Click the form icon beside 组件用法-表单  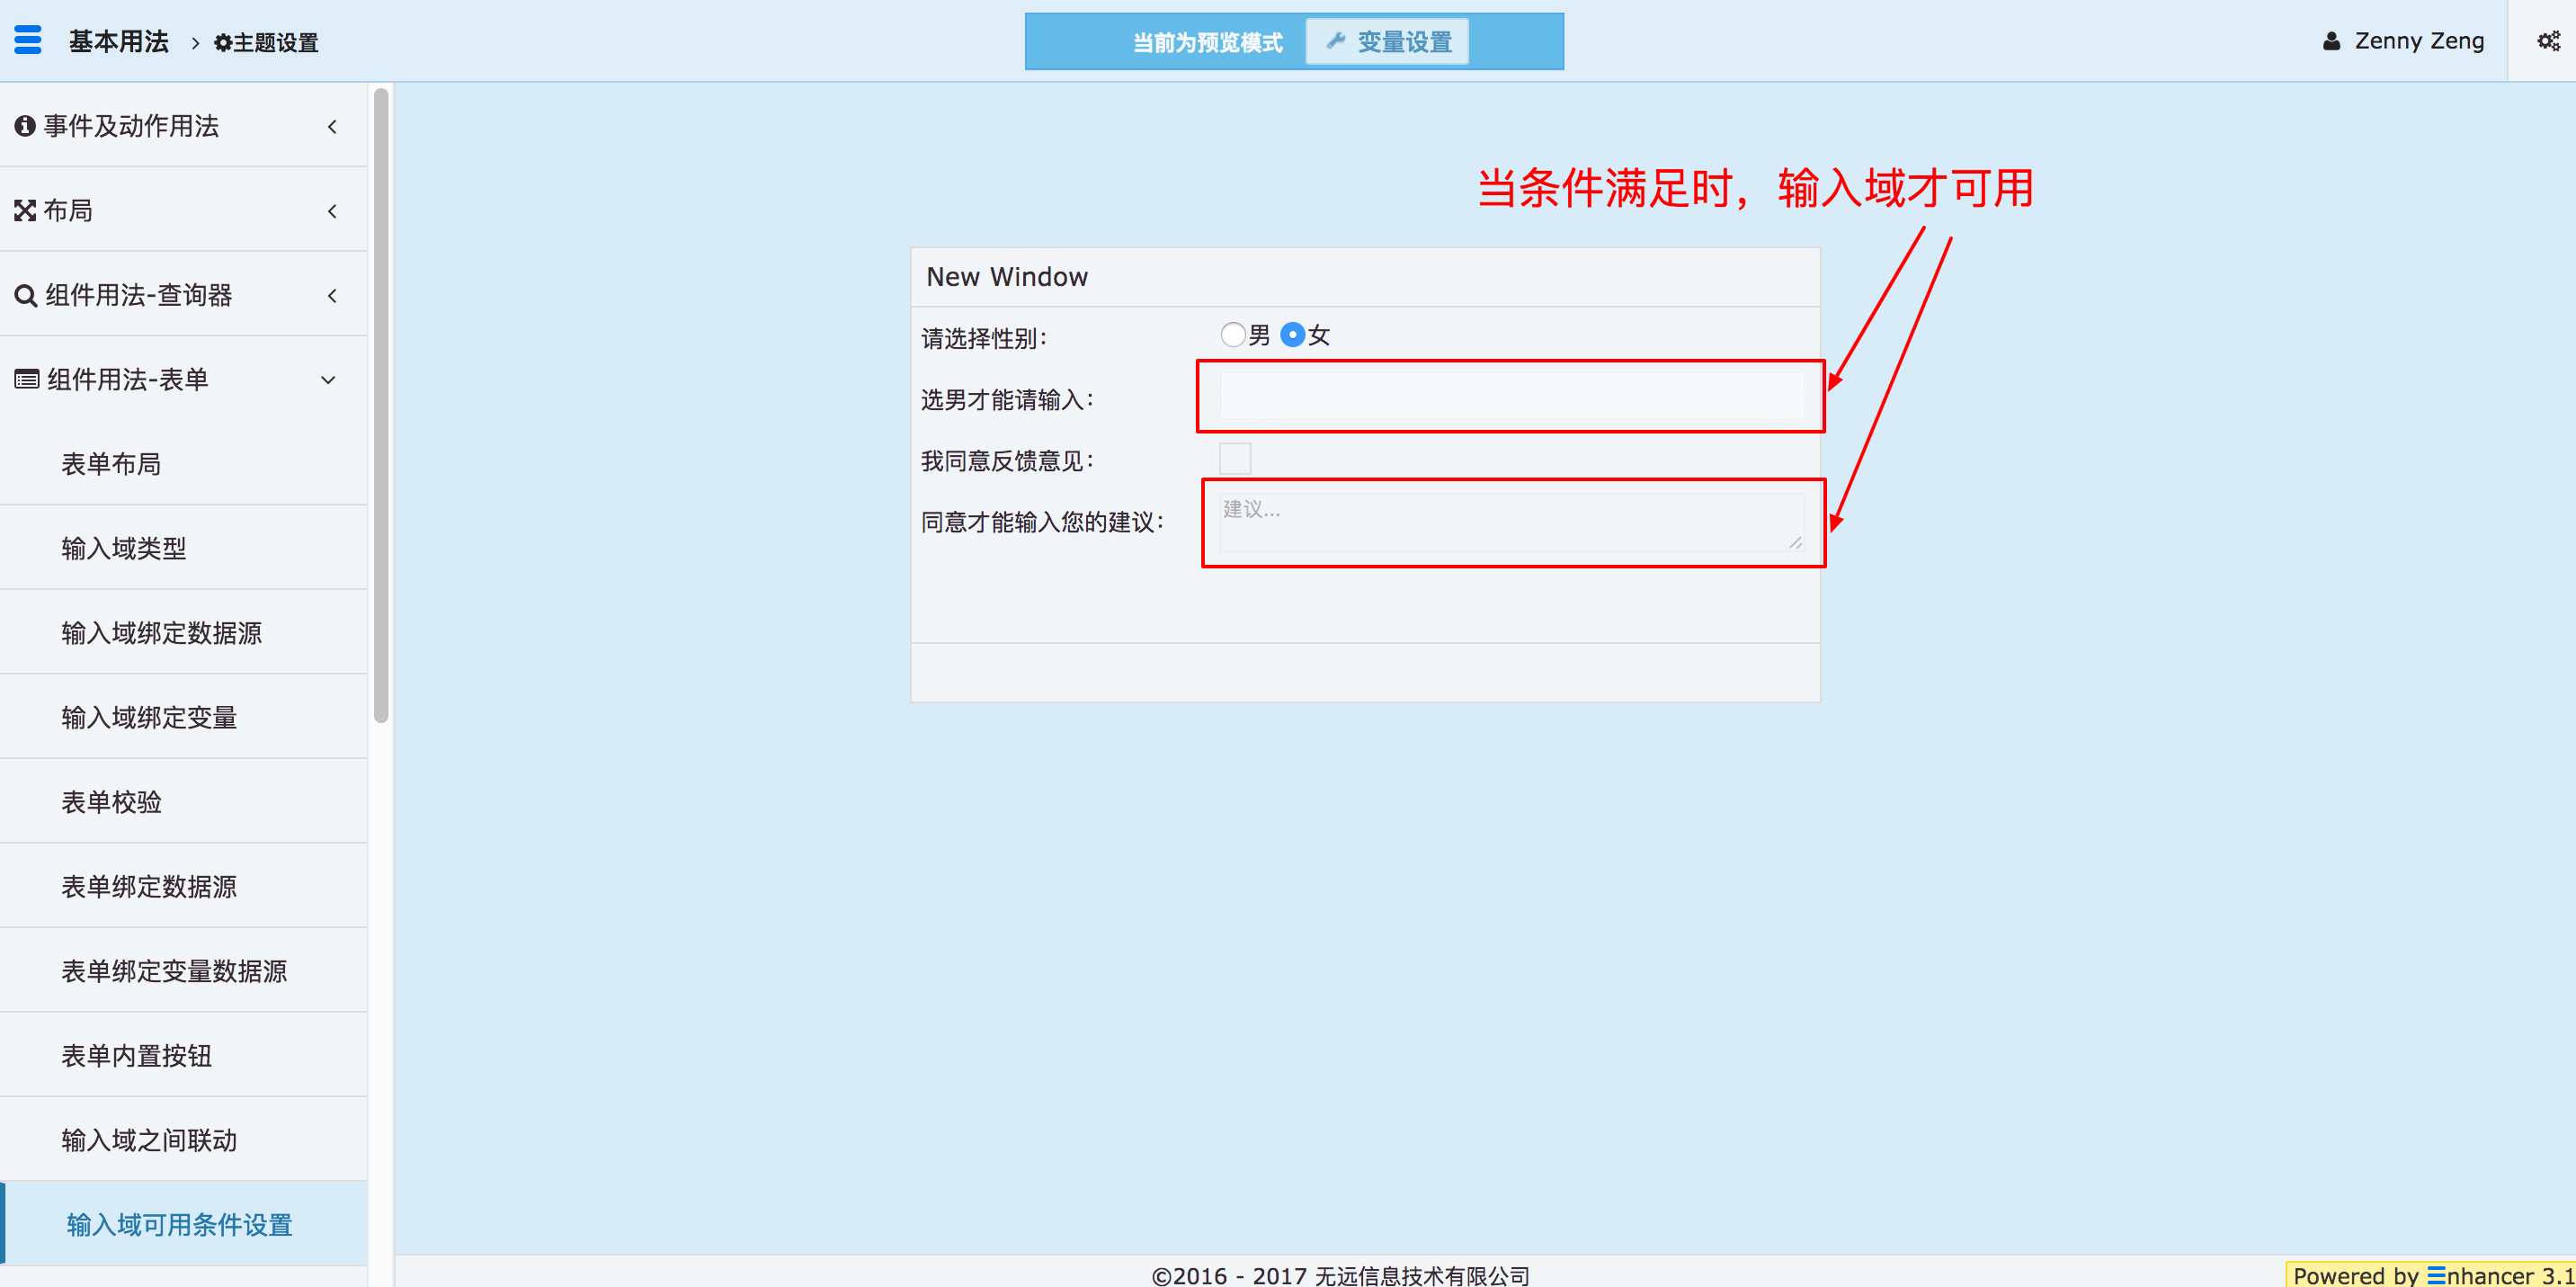[26, 380]
